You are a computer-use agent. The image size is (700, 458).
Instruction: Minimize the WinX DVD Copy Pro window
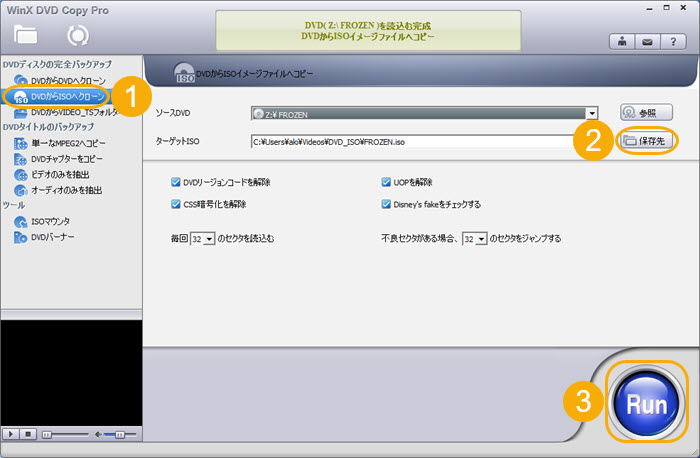(650, 8)
